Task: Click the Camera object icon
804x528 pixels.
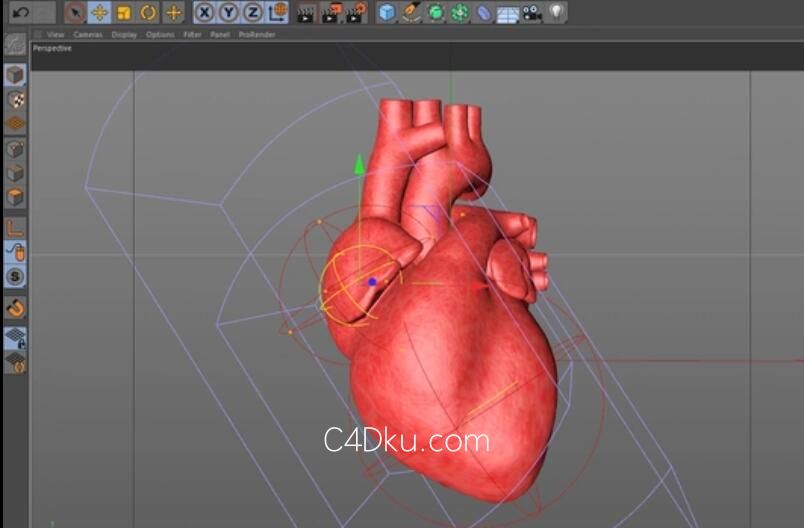Action: point(532,13)
